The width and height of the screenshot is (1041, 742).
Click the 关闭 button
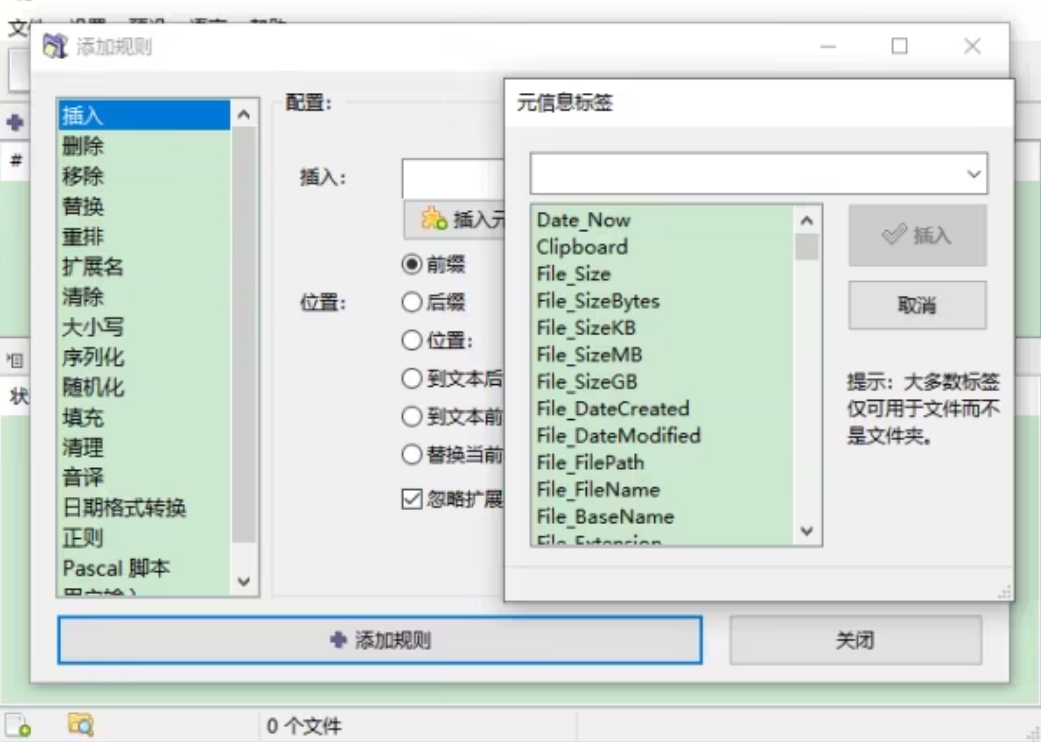coord(855,640)
